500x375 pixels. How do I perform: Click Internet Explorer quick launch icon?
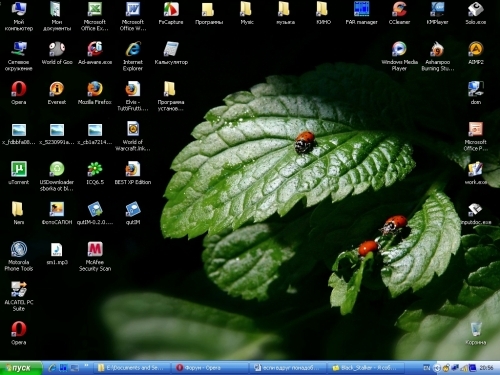pos(52,368)
